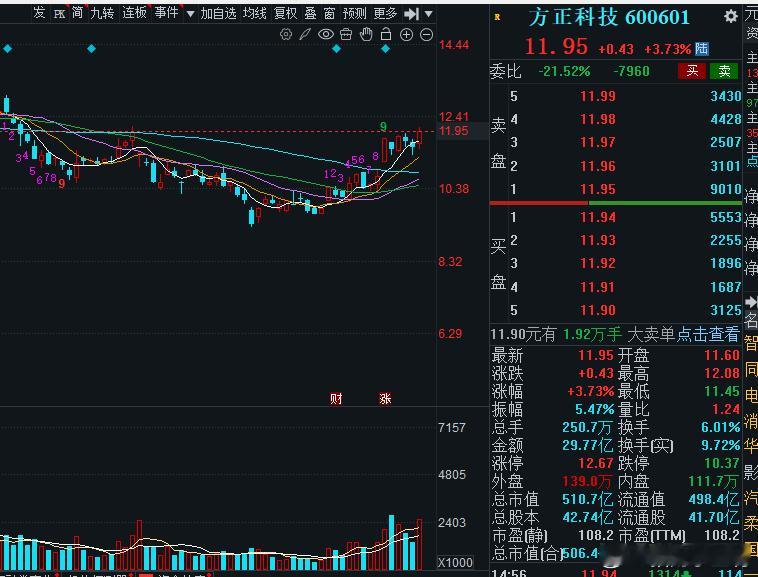
Task: Click the diamond marker above the 财 label
Action: point(336,49)
